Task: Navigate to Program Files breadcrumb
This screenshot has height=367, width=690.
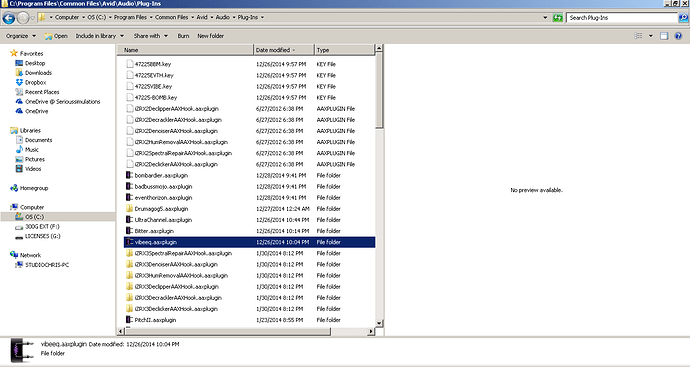Action: coord(130,18)
